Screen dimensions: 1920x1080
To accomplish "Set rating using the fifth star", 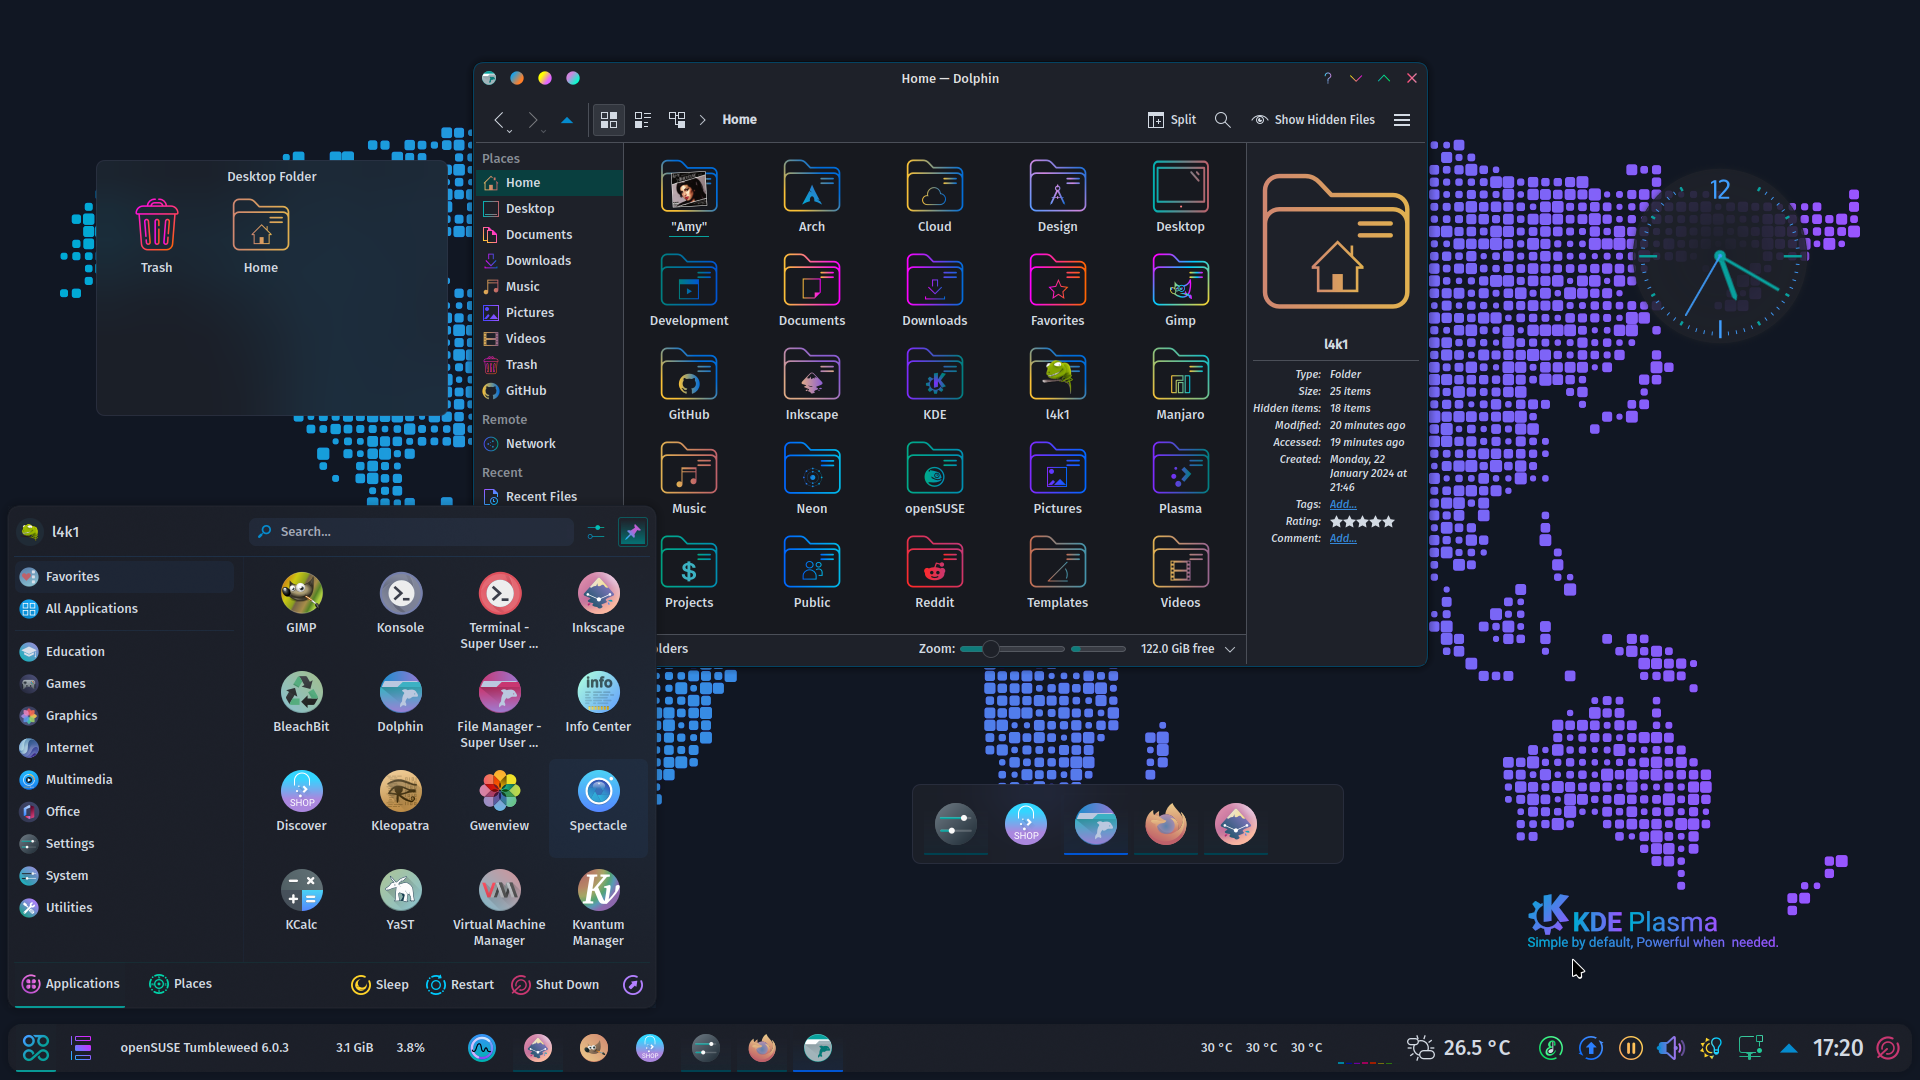I will tap(1388, 522).
